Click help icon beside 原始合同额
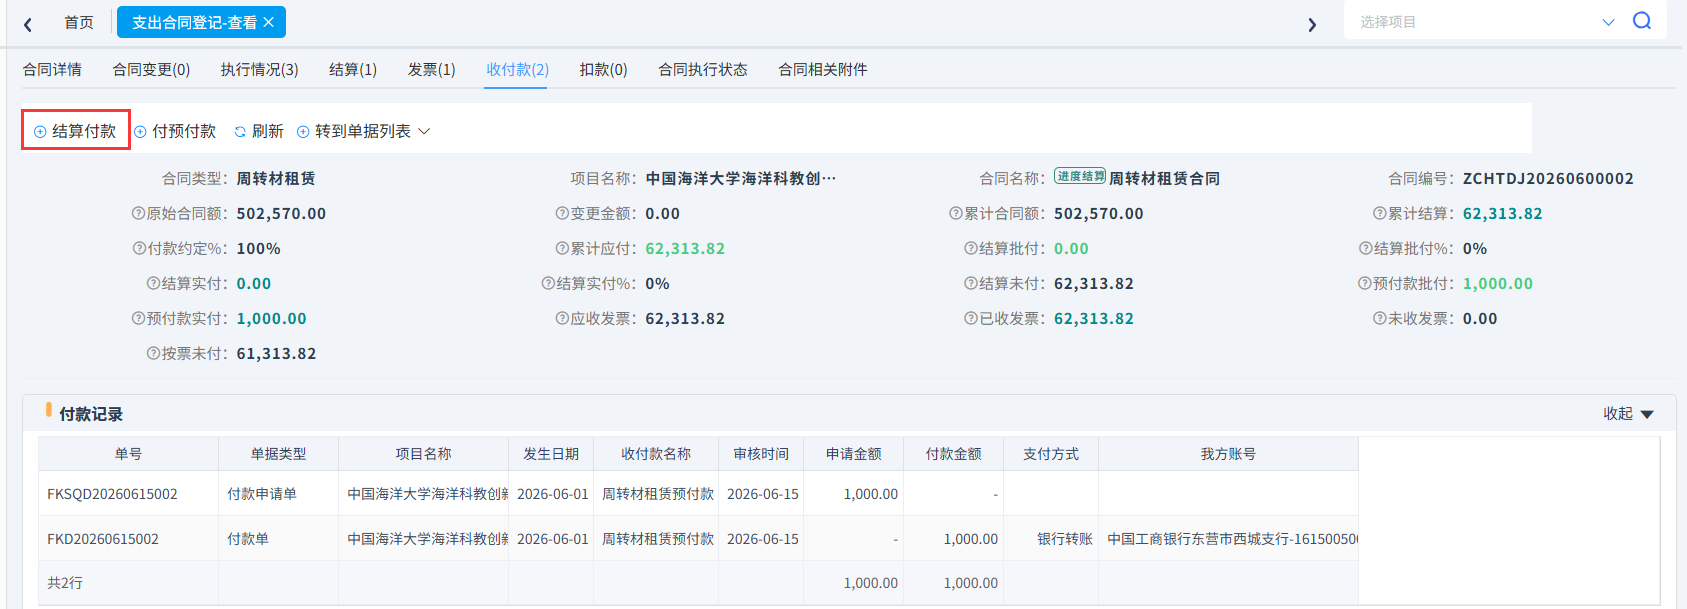The image size is (1687, 609). tap(138, 214)
